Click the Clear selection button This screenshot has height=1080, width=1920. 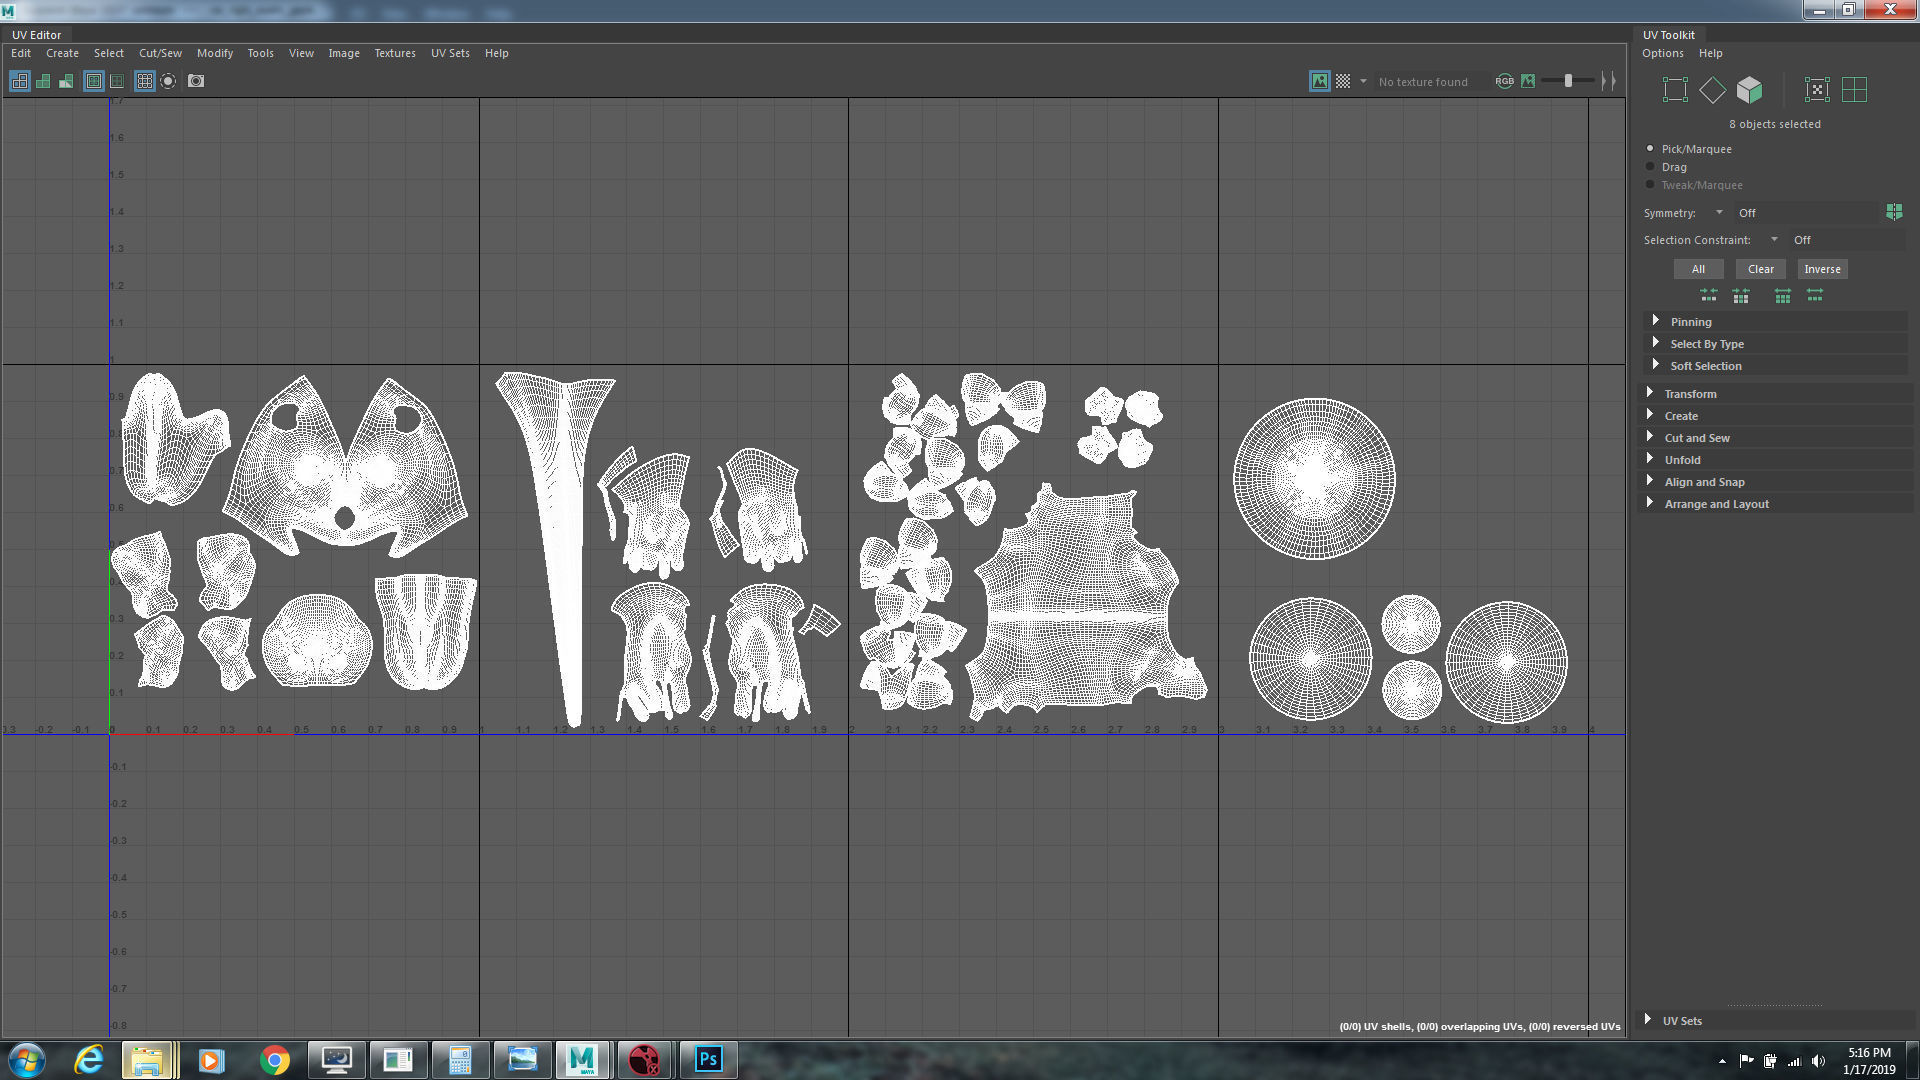pos(1760,269)
